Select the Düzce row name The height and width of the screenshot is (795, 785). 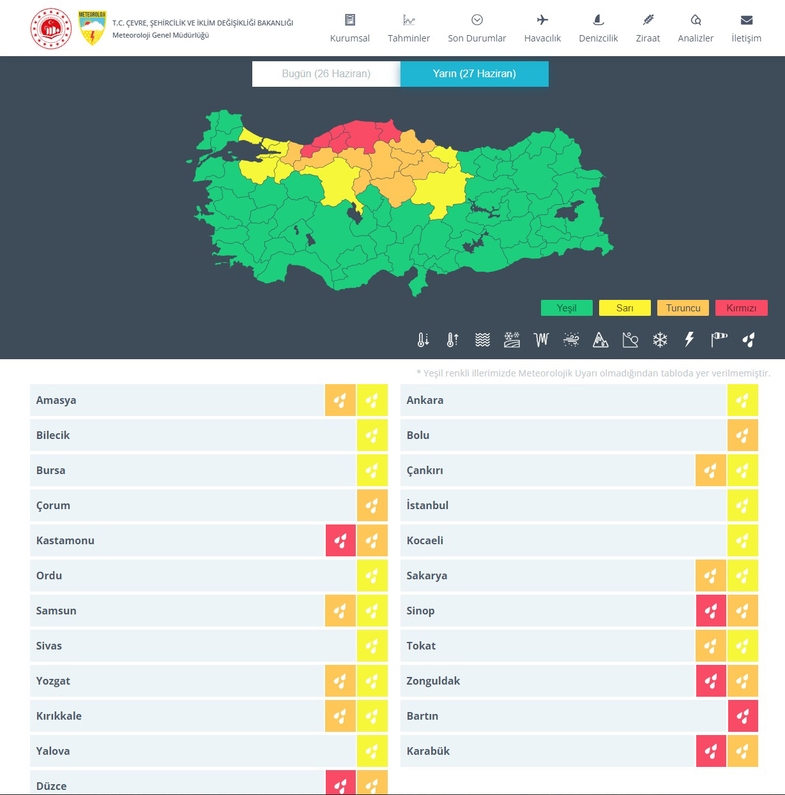pyautogui.click(x=51, y=786)
